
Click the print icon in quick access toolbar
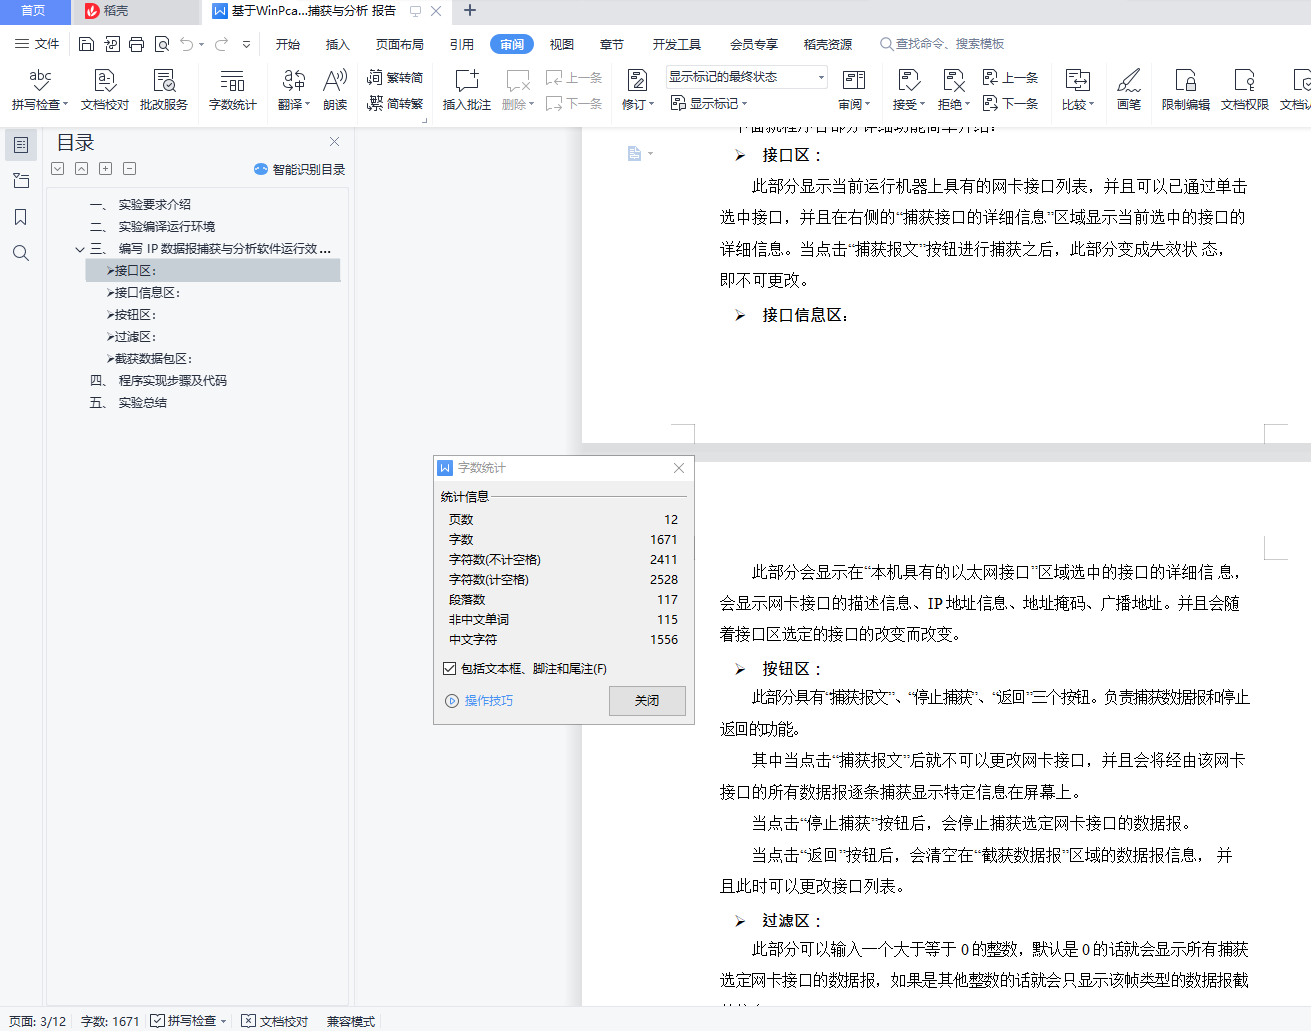click(x=137, y=44)
